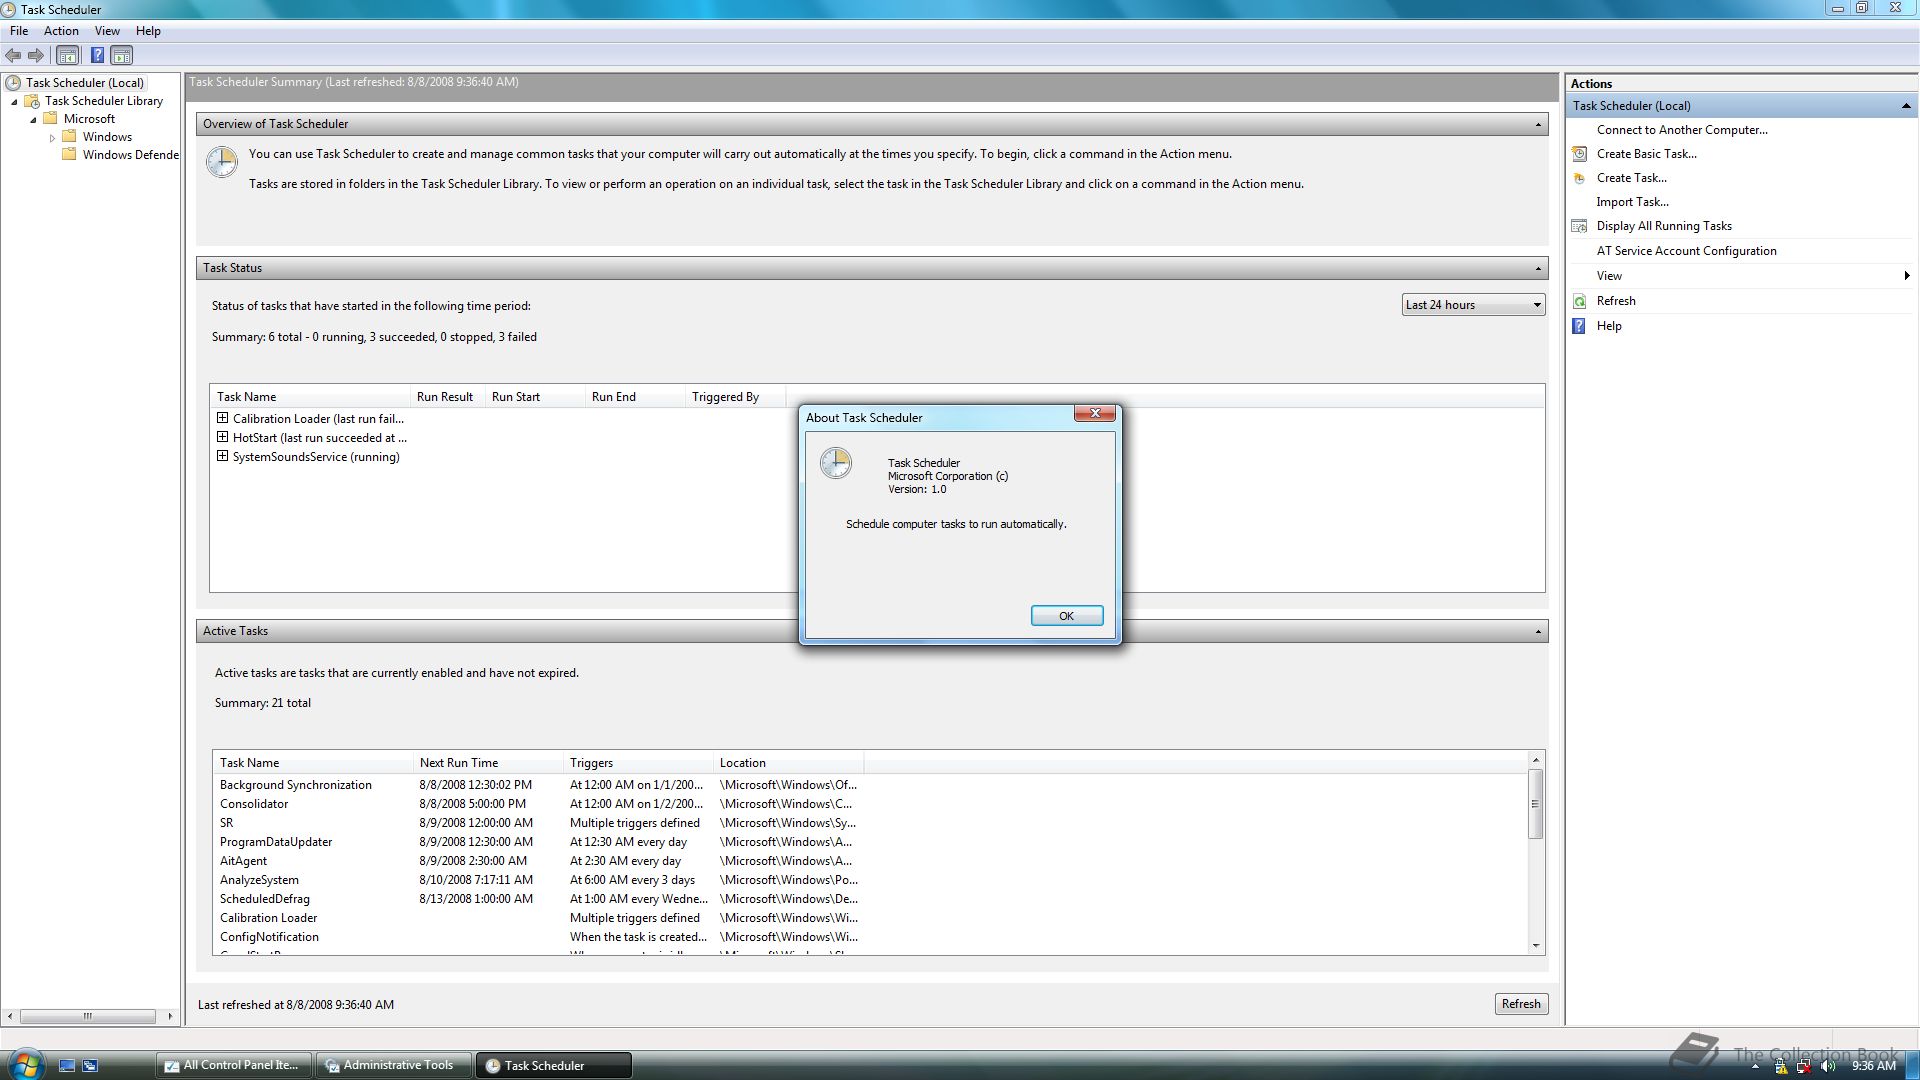The width and height of the screenshot is (1920, 1080).
Task: Expand the Windows tree node arrow
Action: coord(52,138)
